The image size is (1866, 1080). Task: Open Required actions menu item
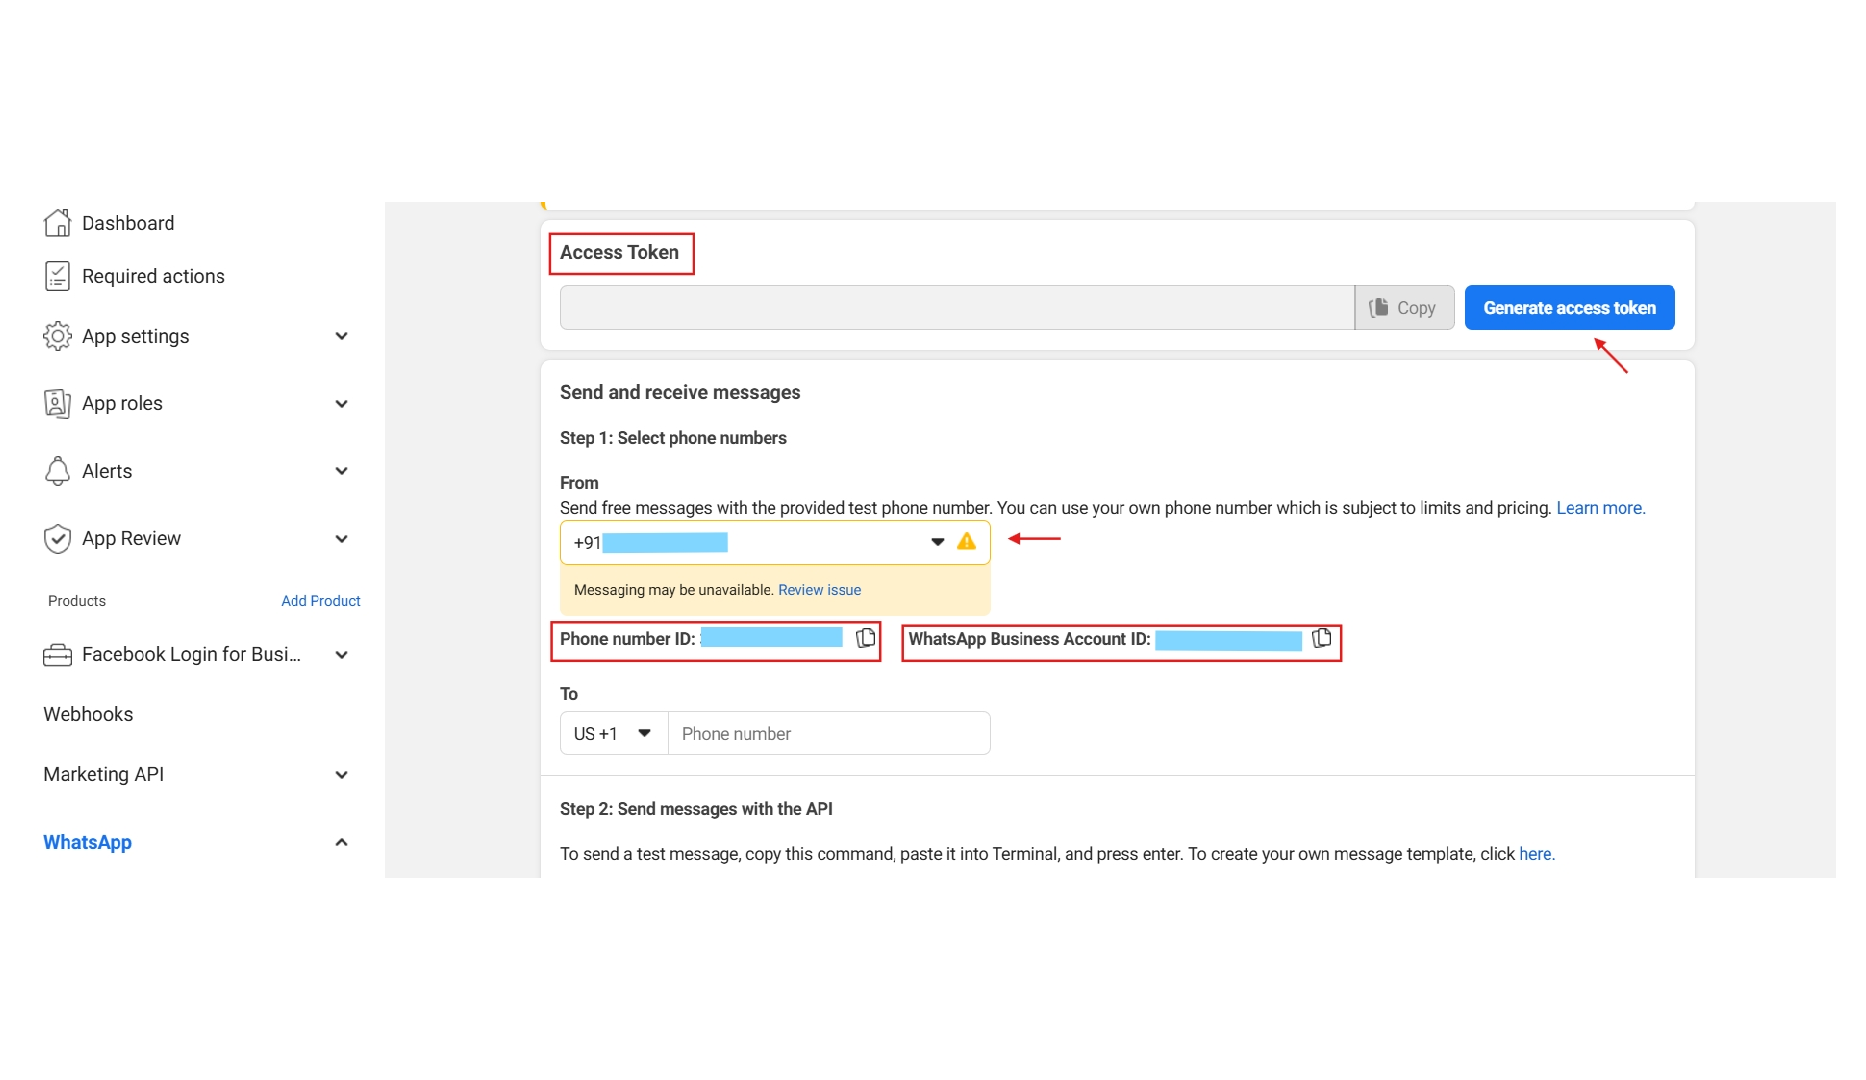pyautogui.click(x=153, y=276)
